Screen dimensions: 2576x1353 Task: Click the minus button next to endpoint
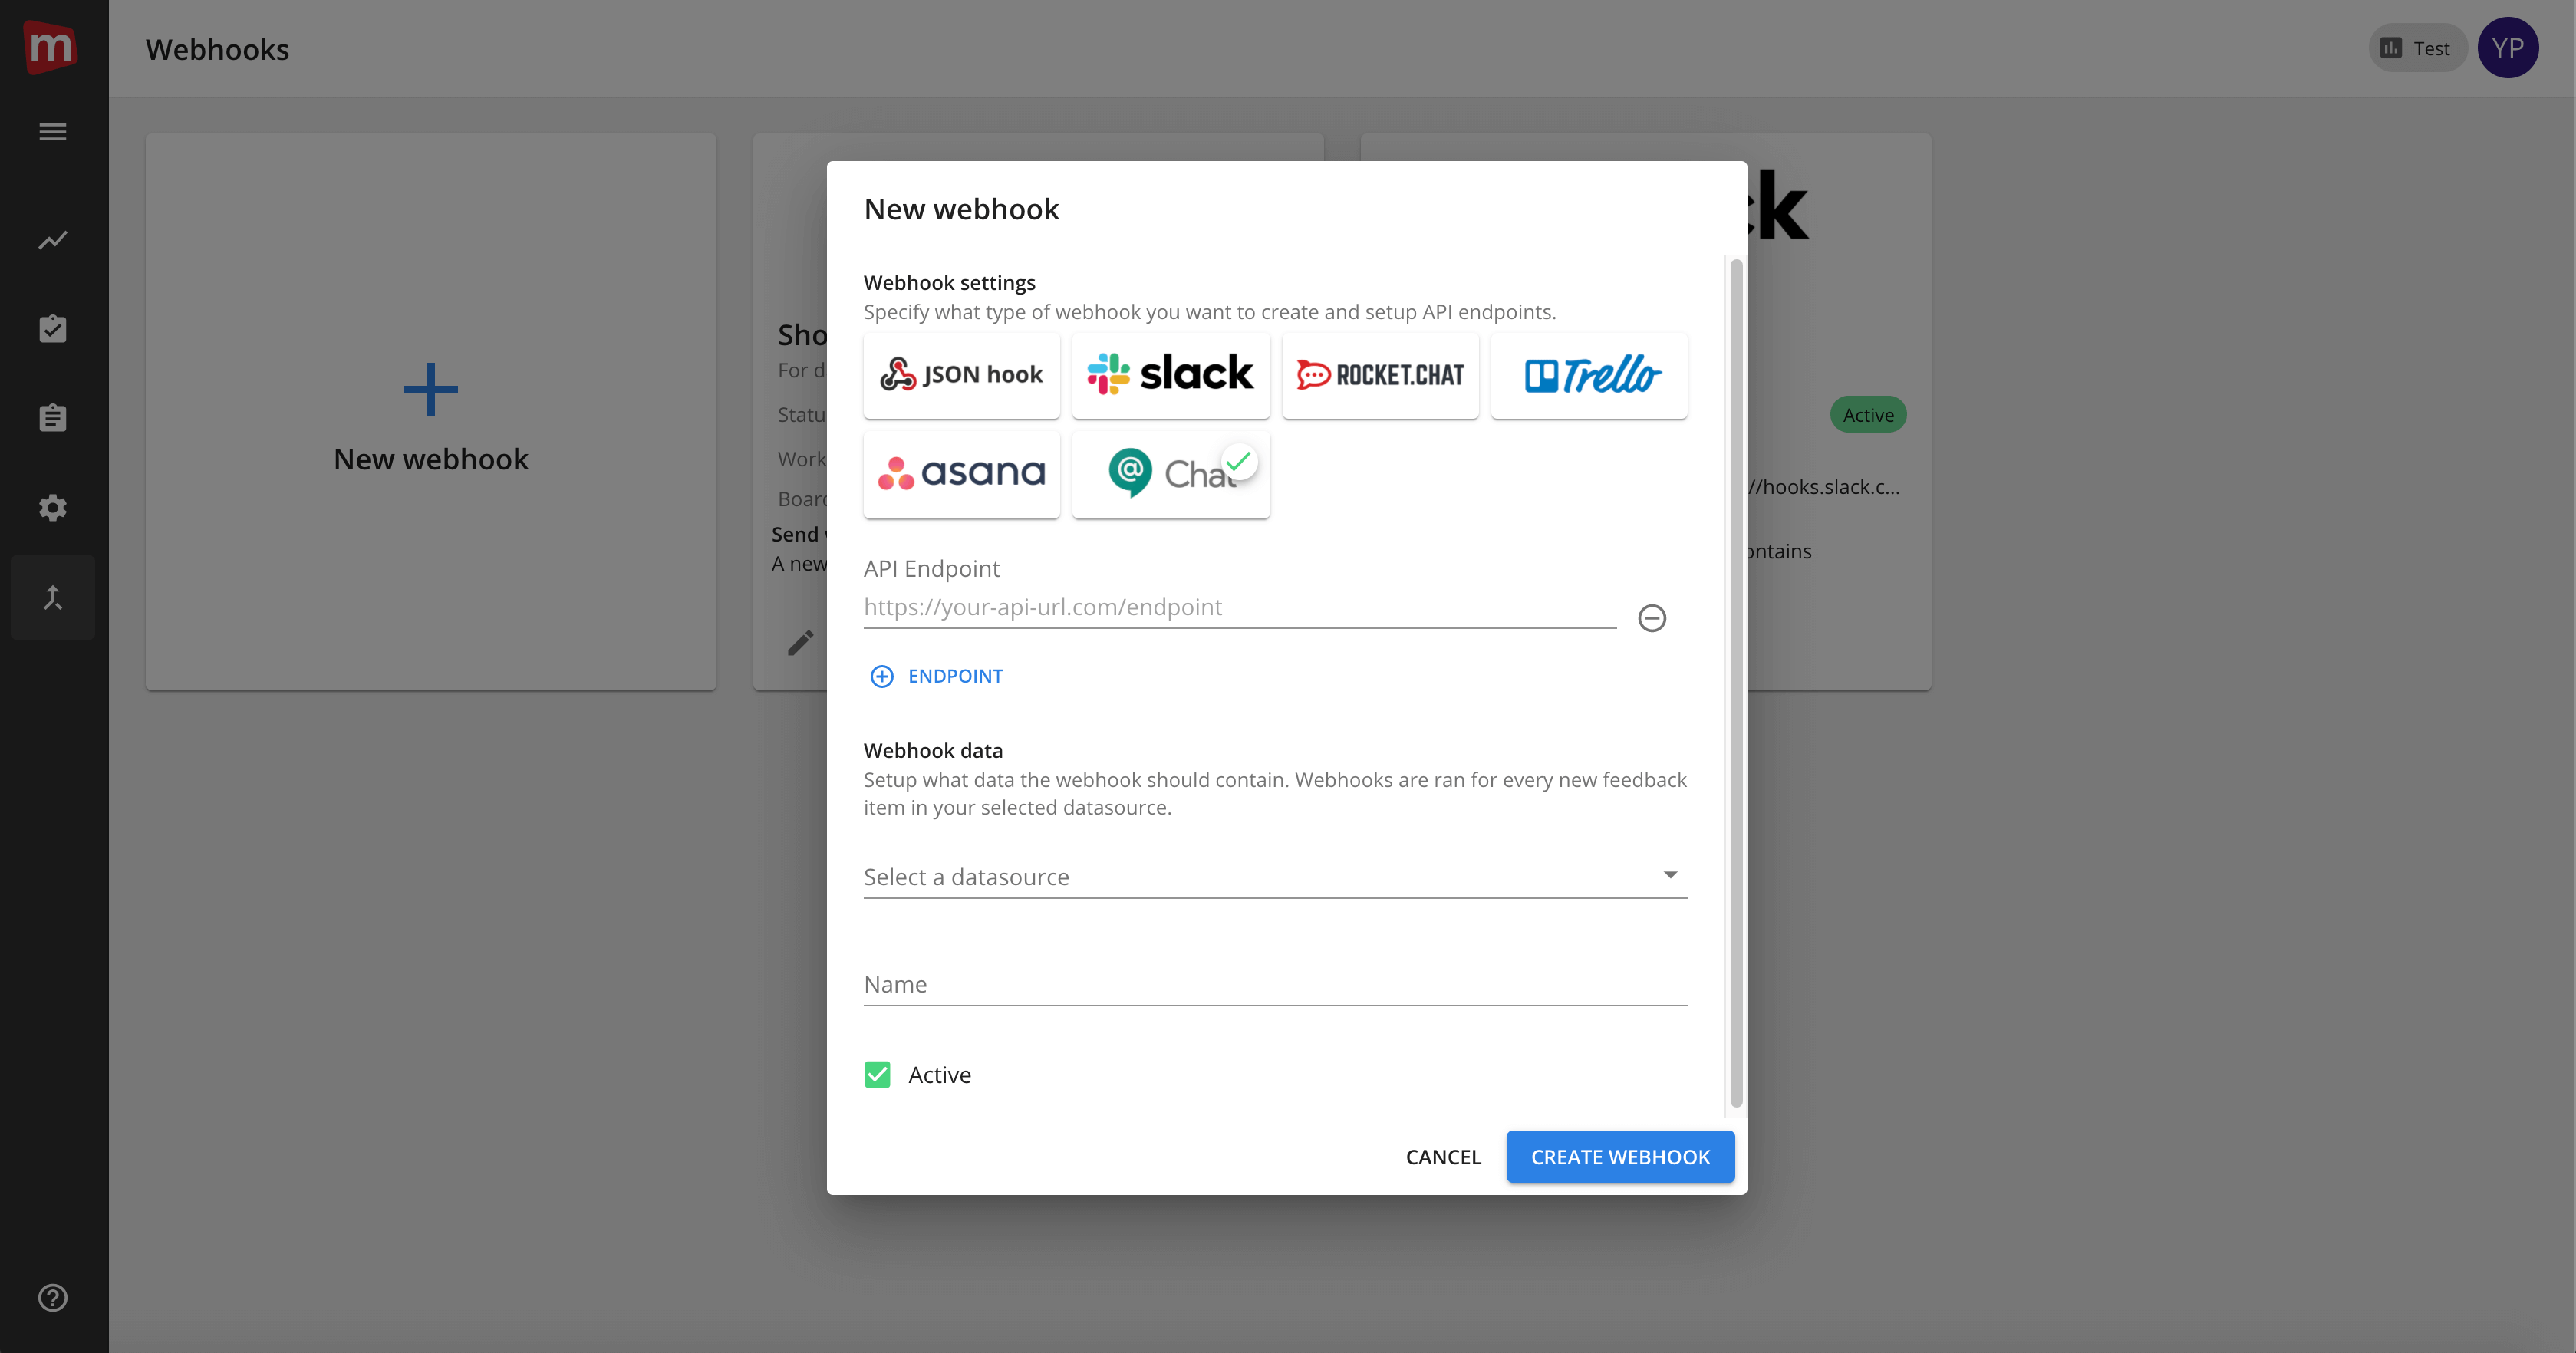1651,618
